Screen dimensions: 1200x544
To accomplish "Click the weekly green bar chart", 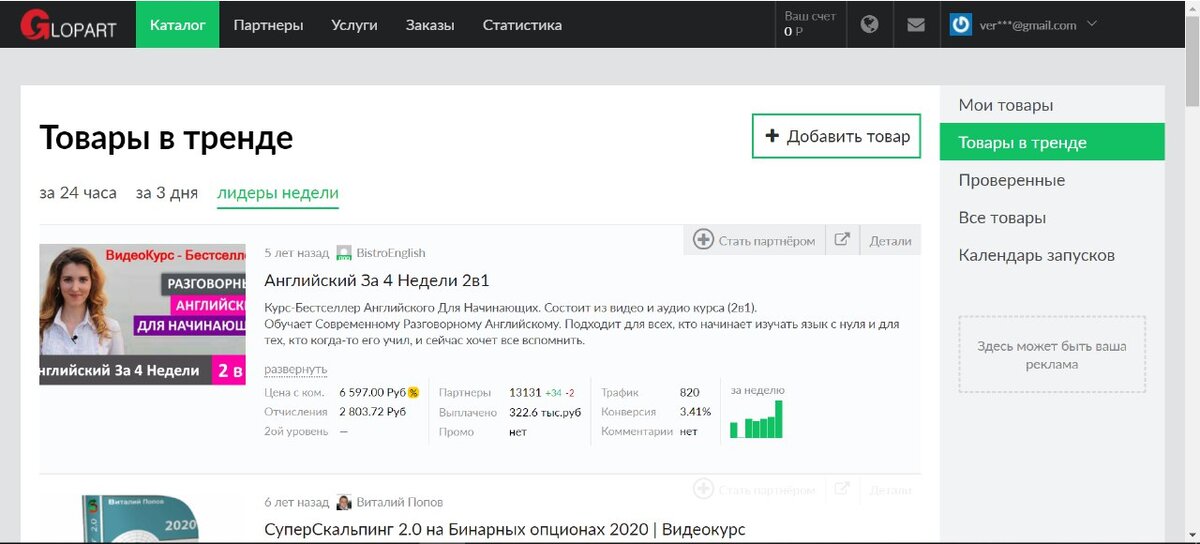I will tap(756, 419).
